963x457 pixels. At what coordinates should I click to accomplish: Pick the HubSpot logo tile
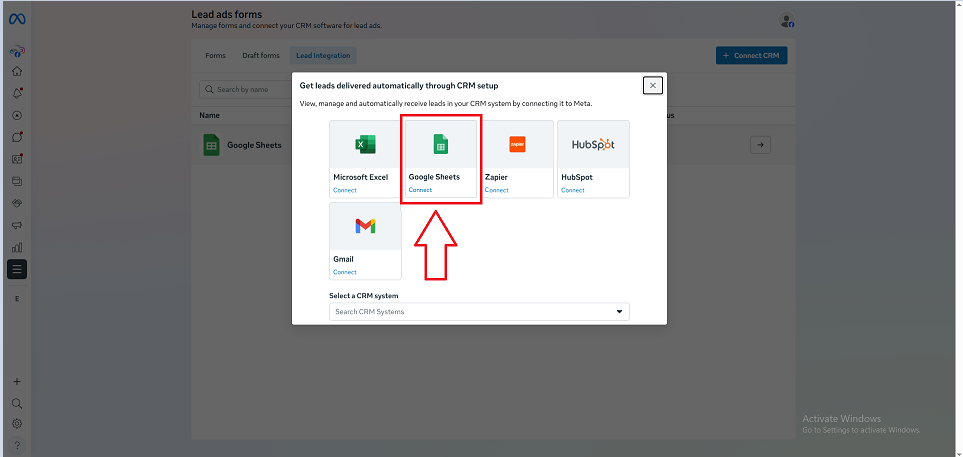pos(593,145)
